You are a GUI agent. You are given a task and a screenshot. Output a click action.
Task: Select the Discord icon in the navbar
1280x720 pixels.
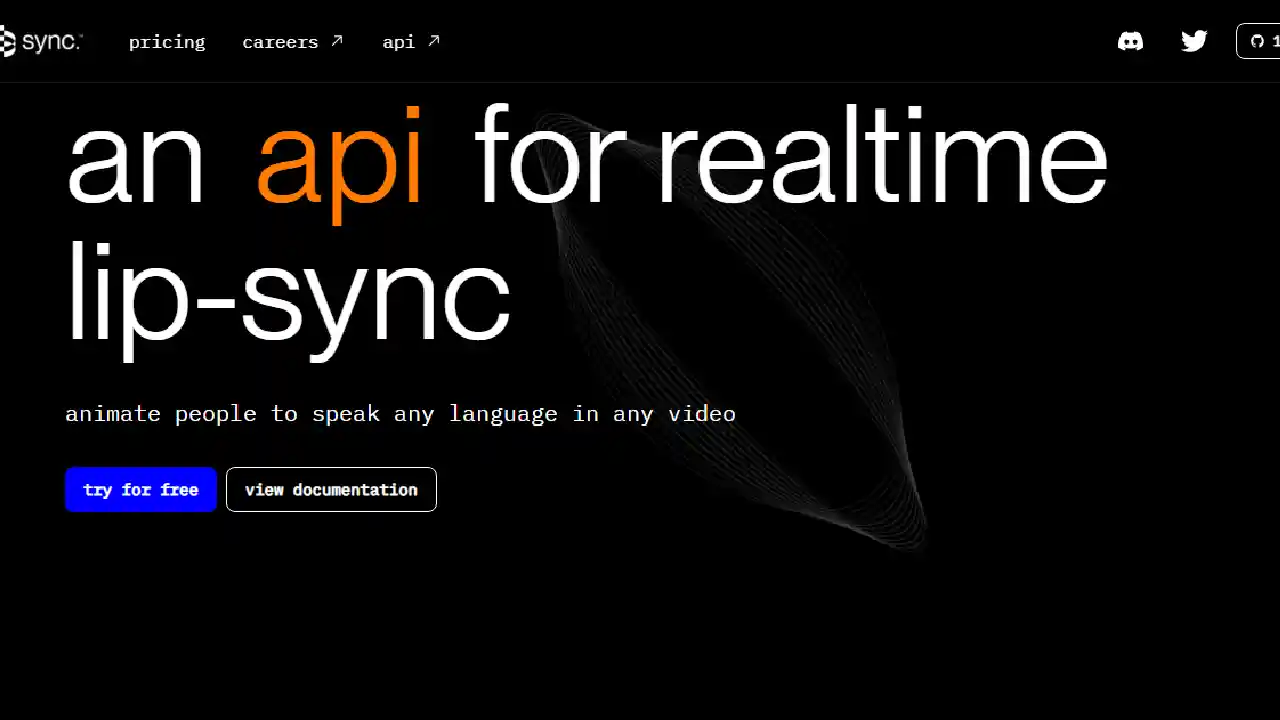pos(1130,41)
